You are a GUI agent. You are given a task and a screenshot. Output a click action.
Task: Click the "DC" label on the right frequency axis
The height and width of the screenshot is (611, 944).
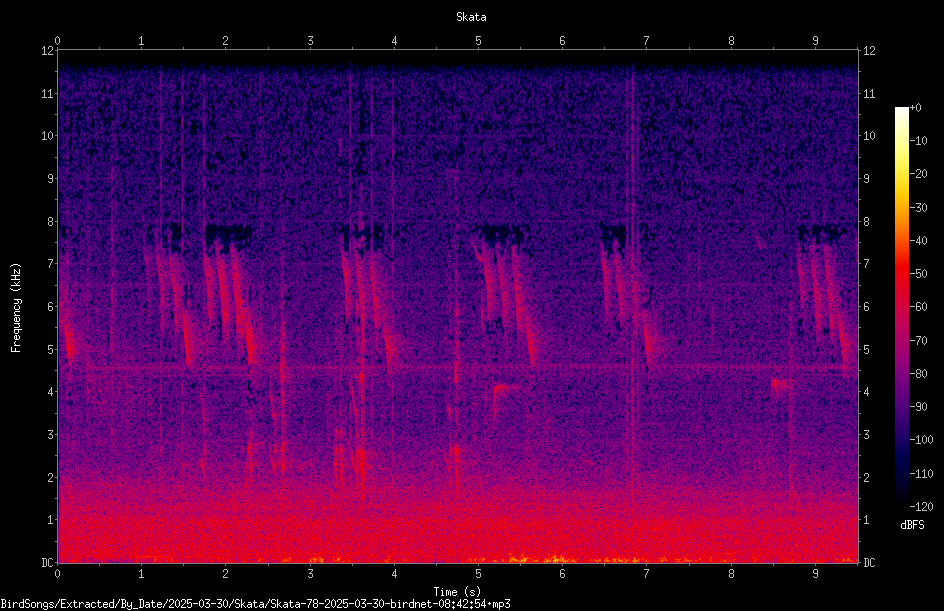click(x=869, y=563)
